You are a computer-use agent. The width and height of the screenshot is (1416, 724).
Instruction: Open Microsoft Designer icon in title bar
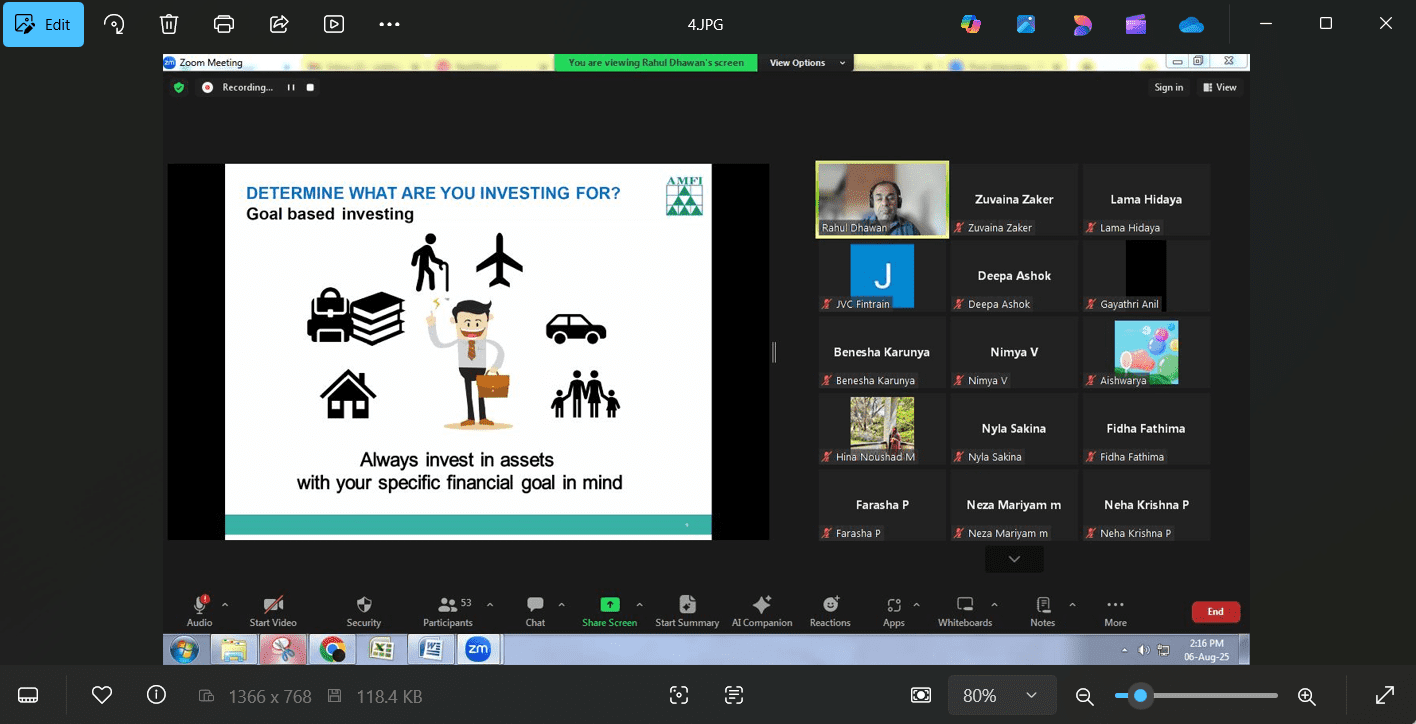(x=1081, y=24)
